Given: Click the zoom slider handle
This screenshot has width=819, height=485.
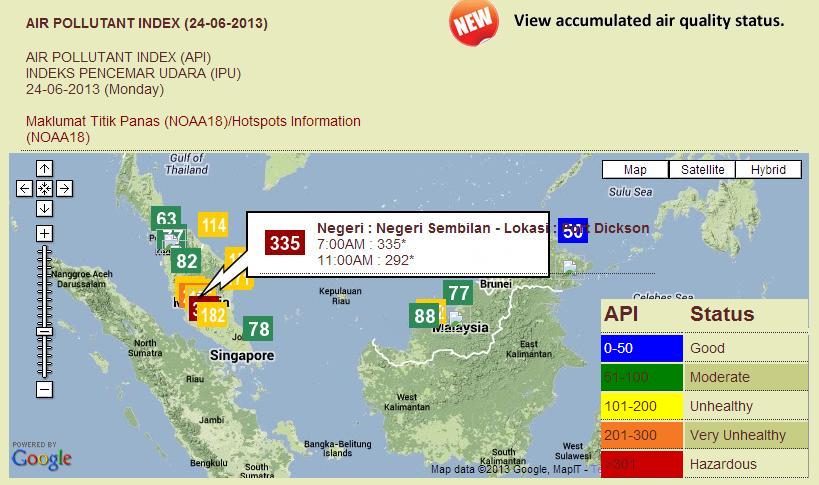Looking at the screenshot, I should pyautogui.click(x=44, y=332).
